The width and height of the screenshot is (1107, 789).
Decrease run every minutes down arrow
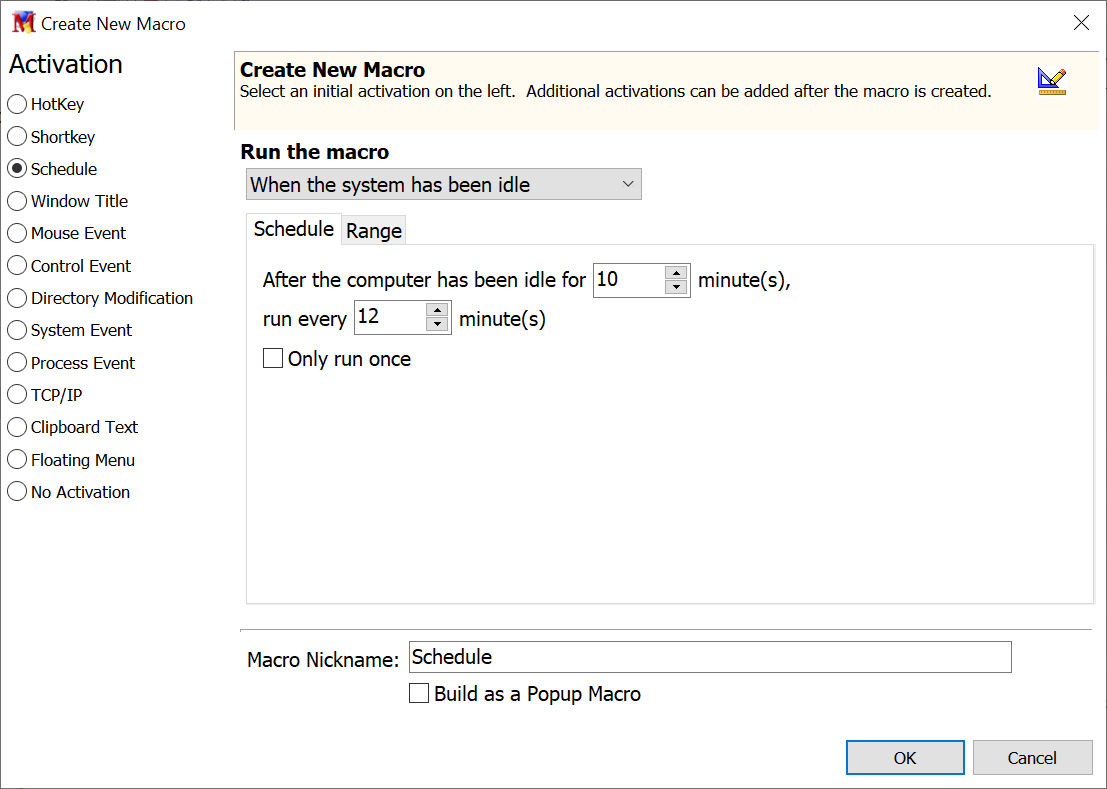point(437,325)
